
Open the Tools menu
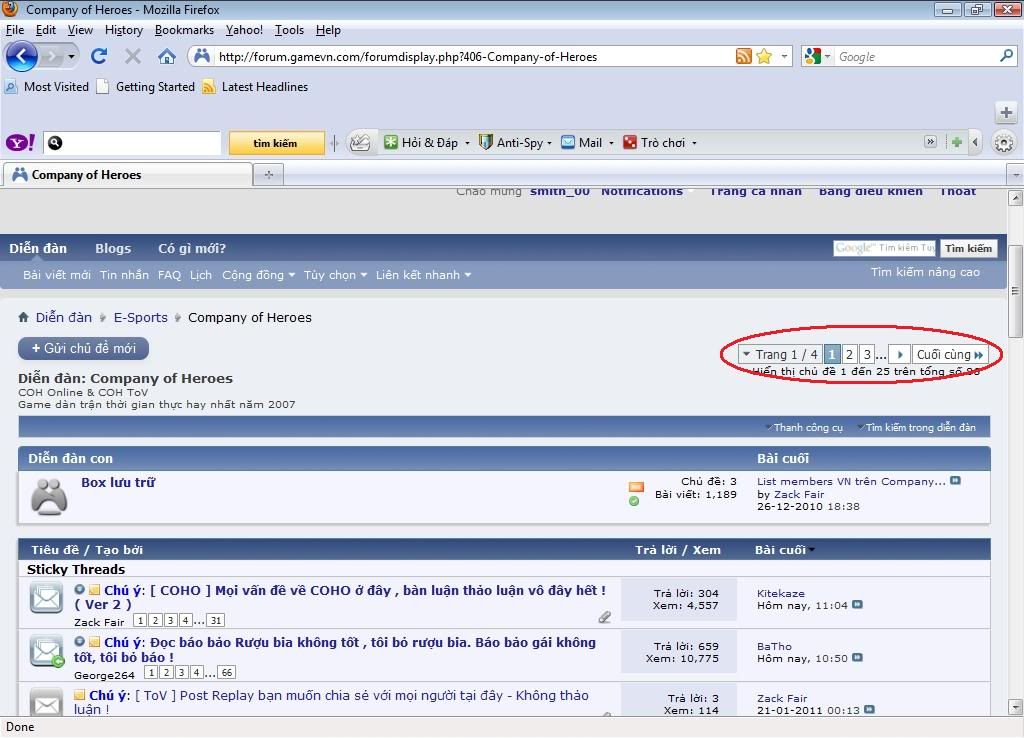[289, 30]
